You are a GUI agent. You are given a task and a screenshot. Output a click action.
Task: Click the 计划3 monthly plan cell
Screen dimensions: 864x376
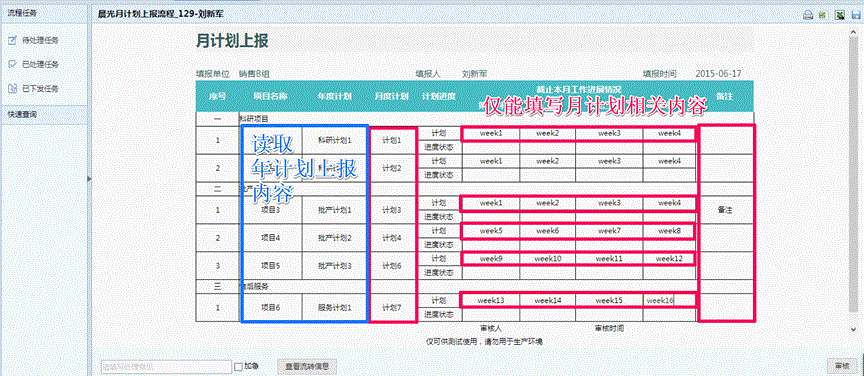[x=392, y=210]
